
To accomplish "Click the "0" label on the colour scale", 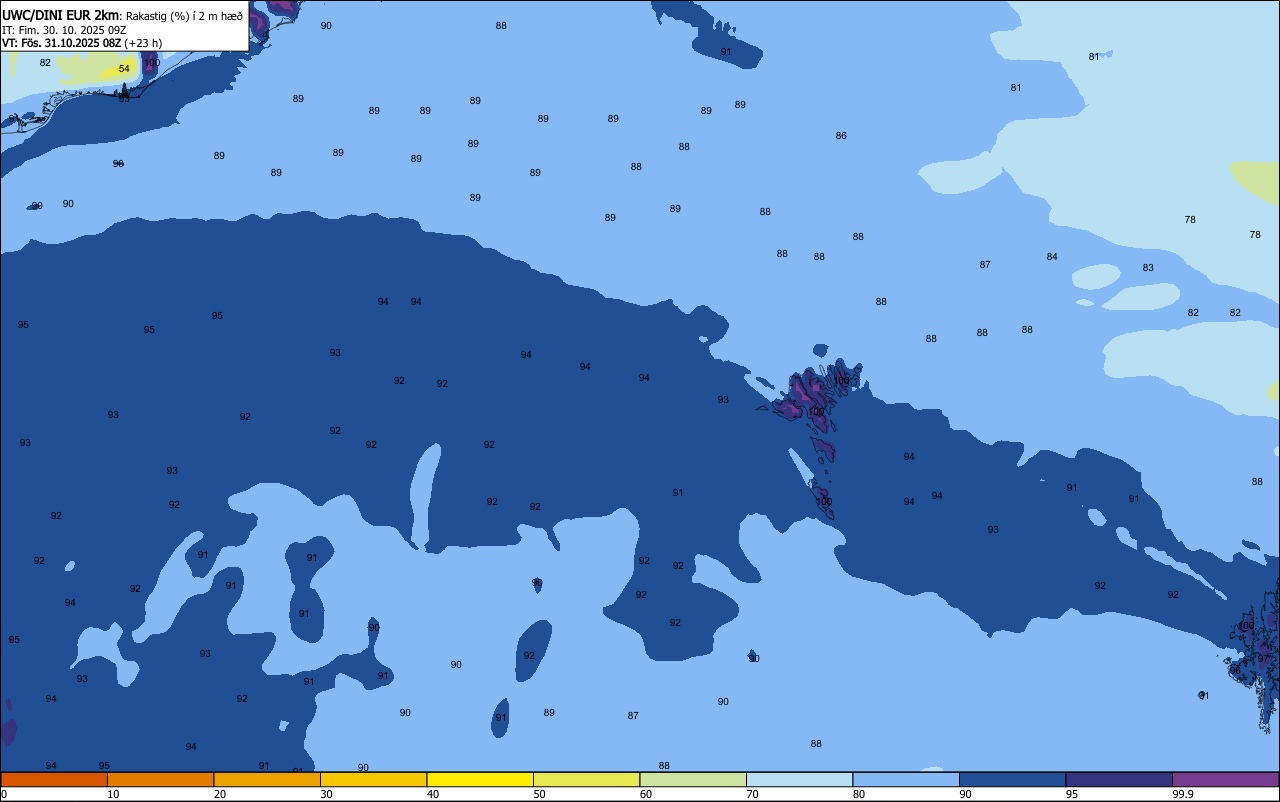I will coord(4,794).
